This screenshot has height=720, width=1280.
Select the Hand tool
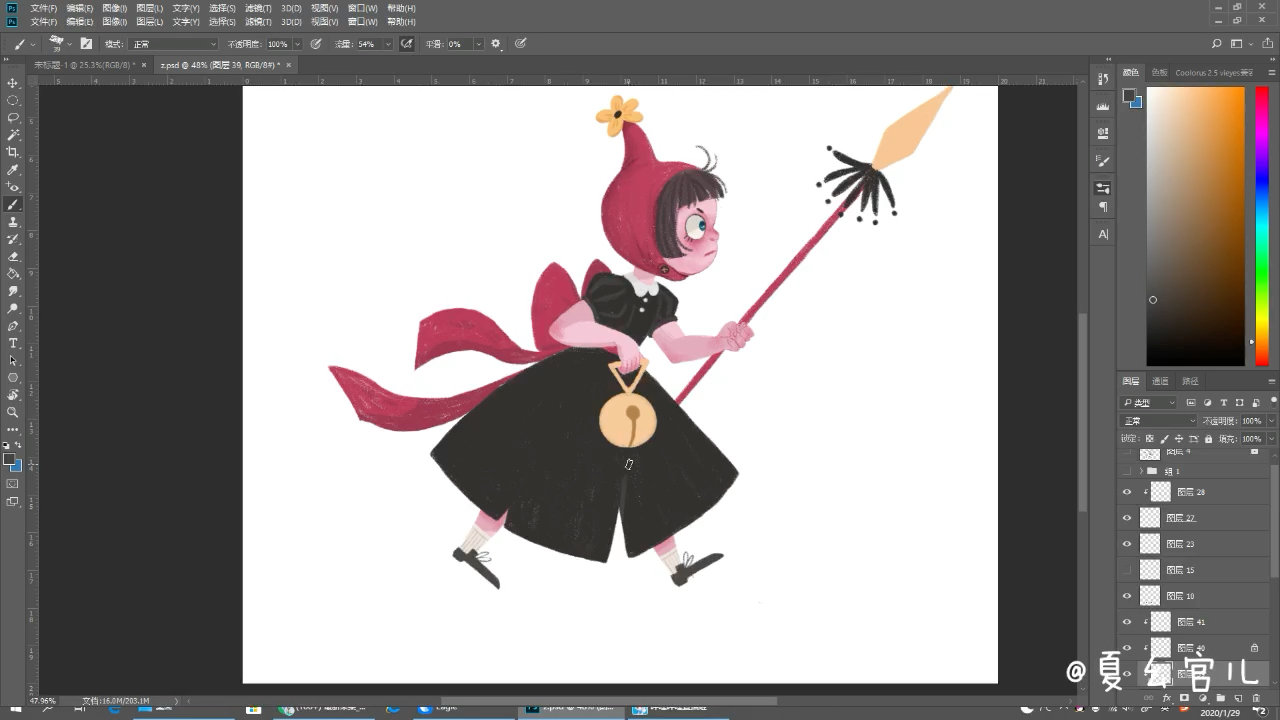click(x=13, y=395)
